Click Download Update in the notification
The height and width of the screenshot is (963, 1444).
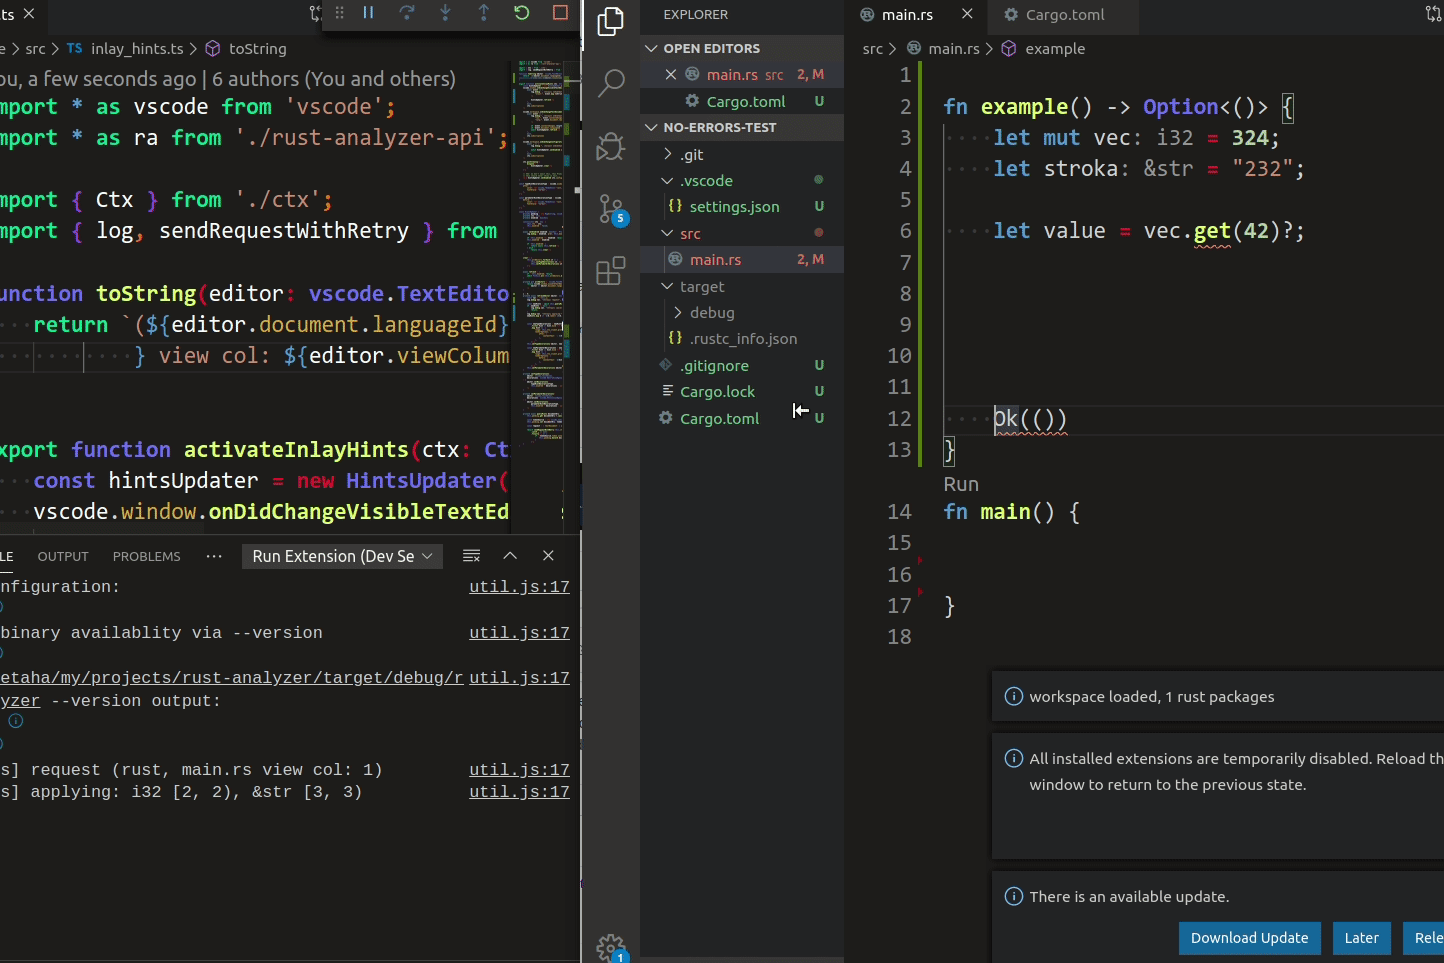[1249, 938]
